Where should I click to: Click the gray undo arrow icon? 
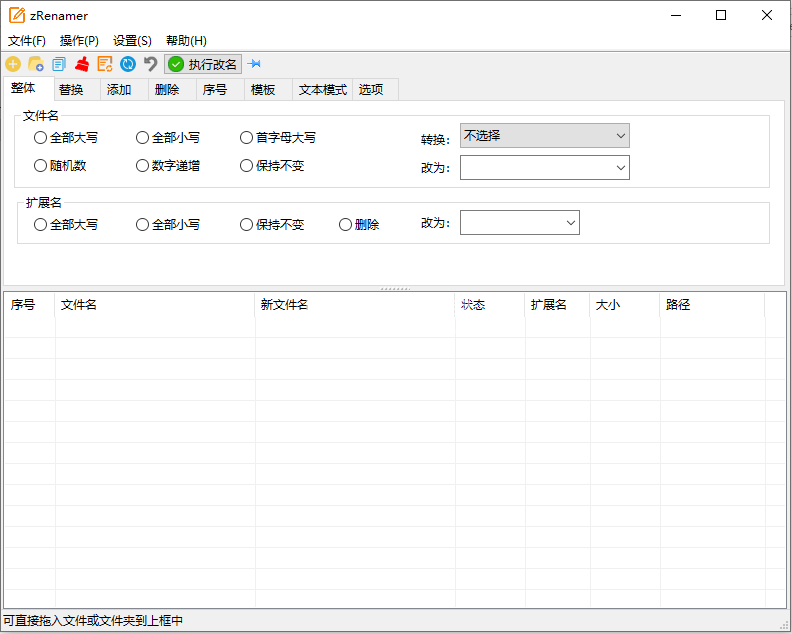tap(151, 64)
